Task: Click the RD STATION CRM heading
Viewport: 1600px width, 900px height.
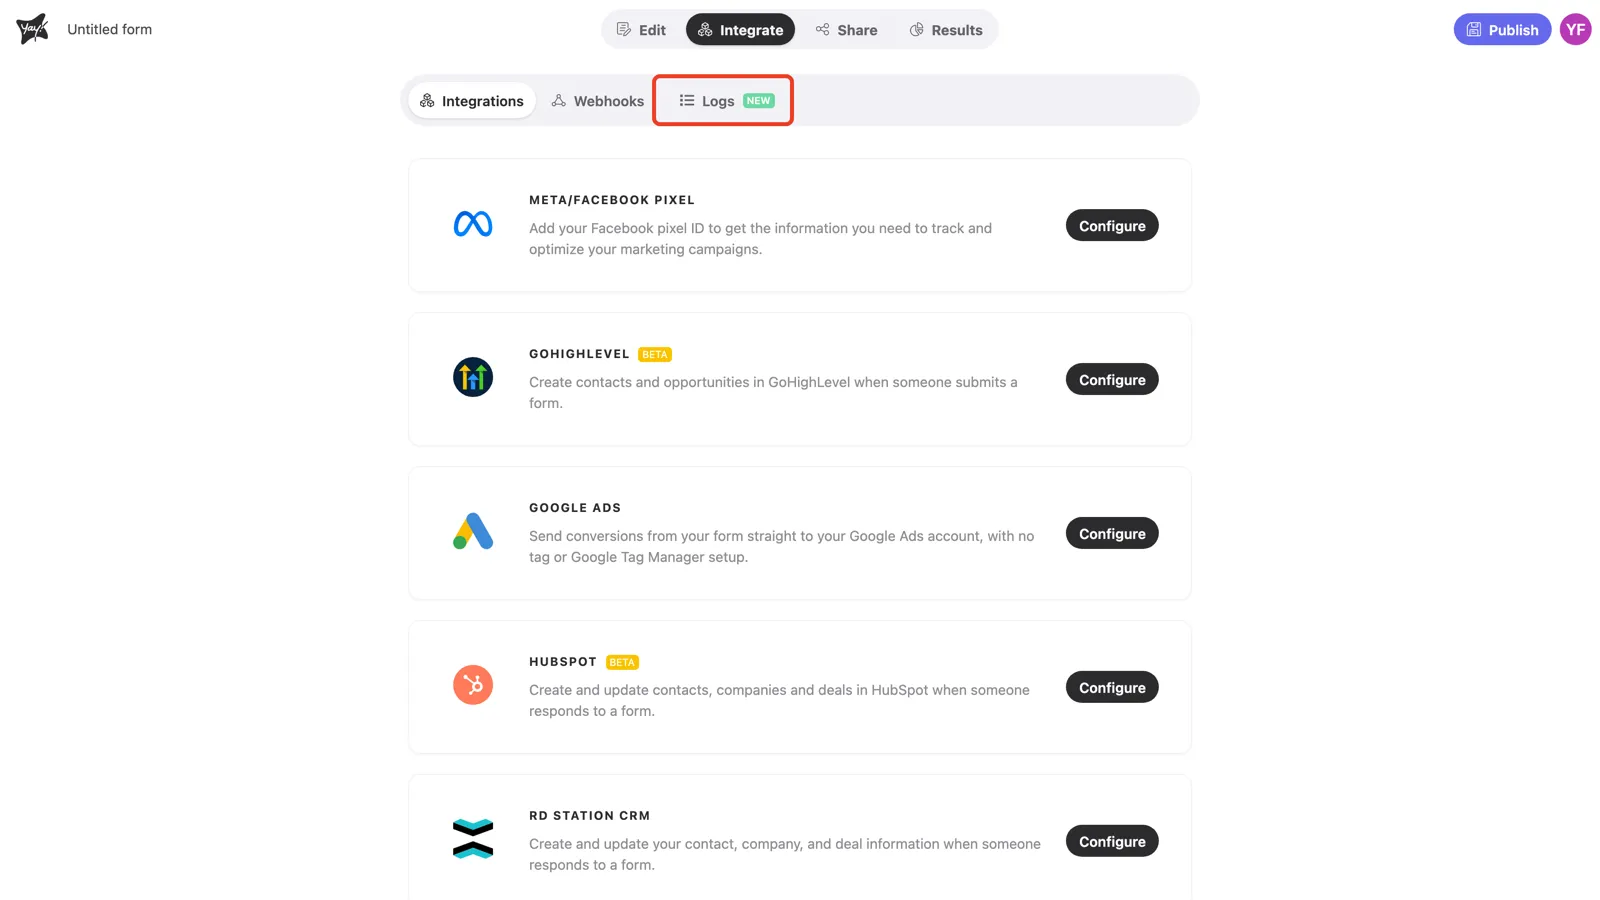Action: [x=590, y=816]
